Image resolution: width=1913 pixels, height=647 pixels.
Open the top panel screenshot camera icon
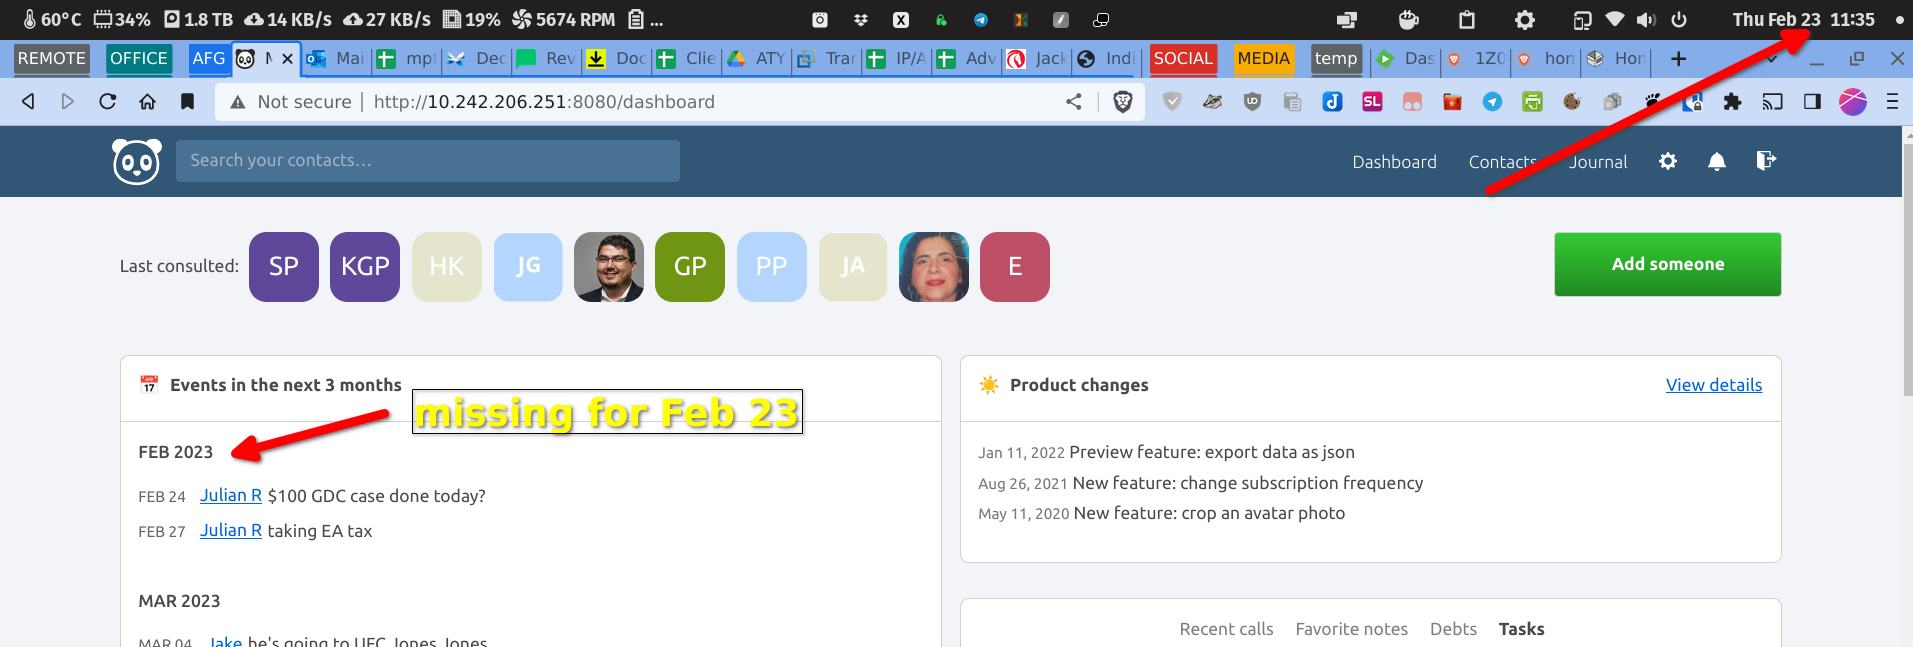tap(820, 19)
